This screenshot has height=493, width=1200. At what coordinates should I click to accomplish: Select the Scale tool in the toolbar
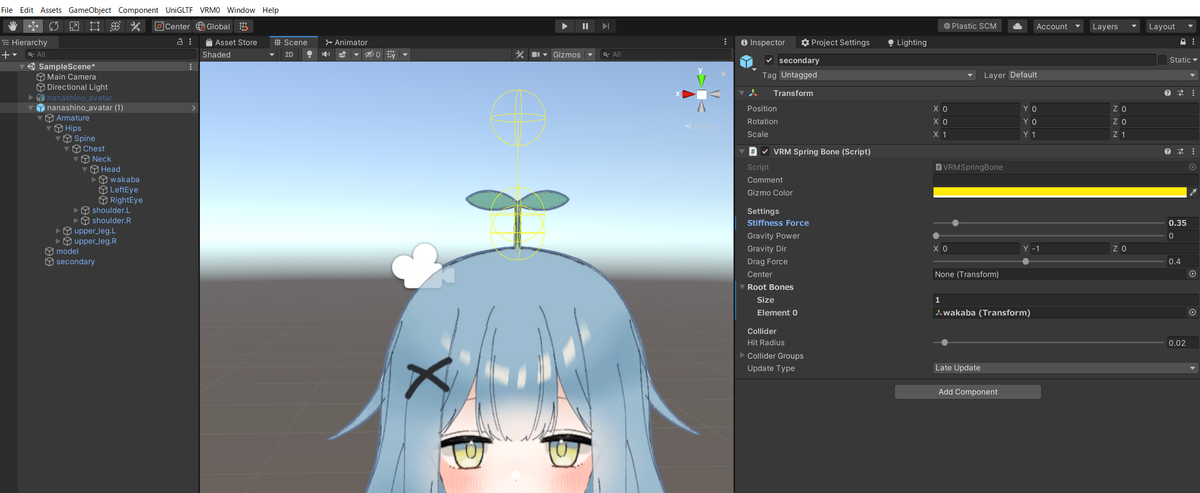[74, 26]
